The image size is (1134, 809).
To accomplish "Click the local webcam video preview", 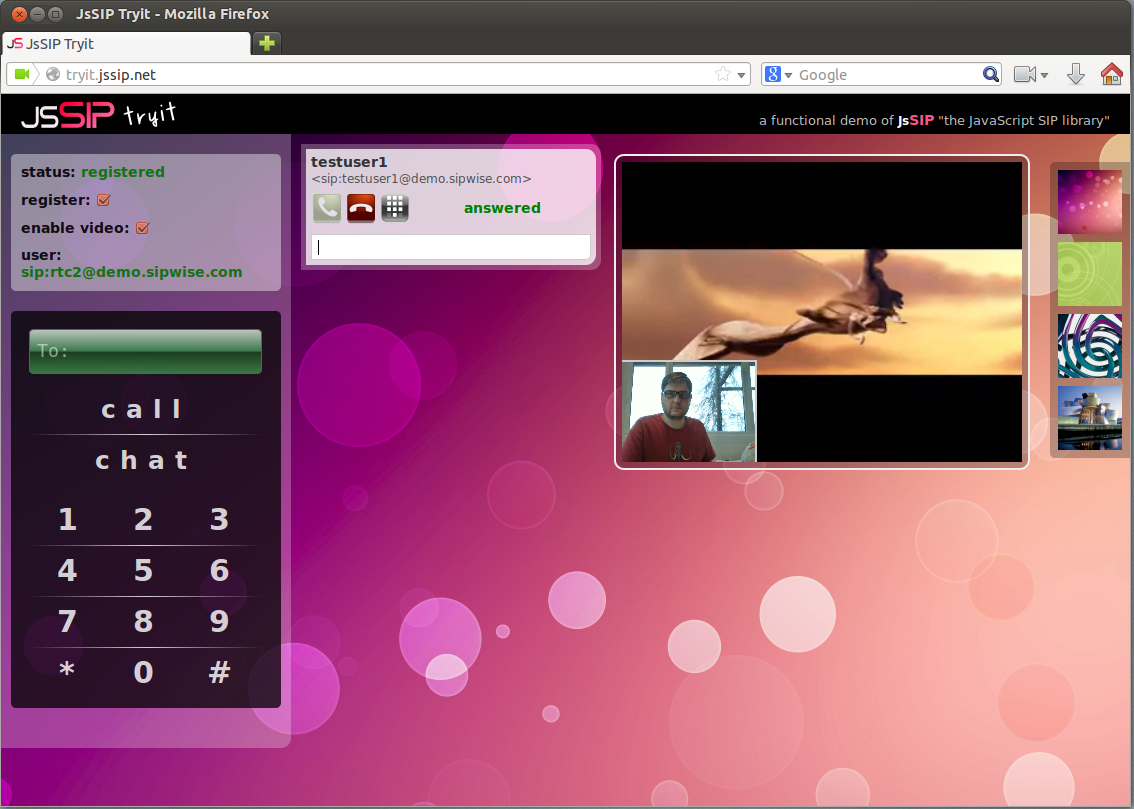I will click(689, 411).
